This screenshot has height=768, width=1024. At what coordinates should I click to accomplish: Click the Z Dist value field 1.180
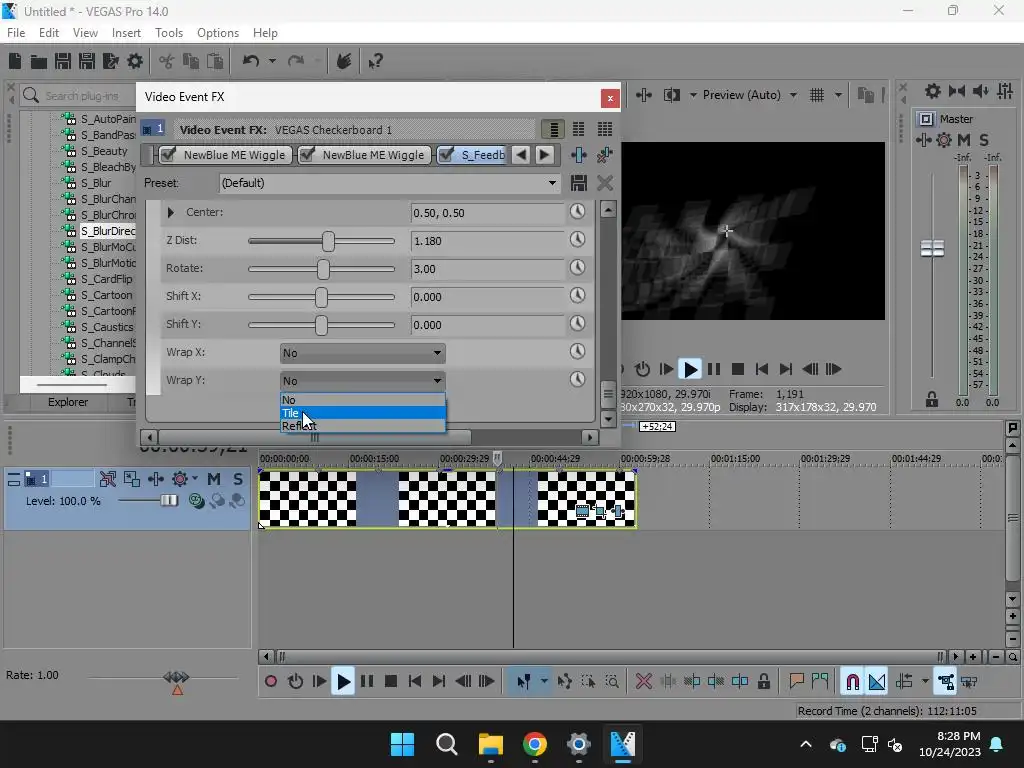487,241
